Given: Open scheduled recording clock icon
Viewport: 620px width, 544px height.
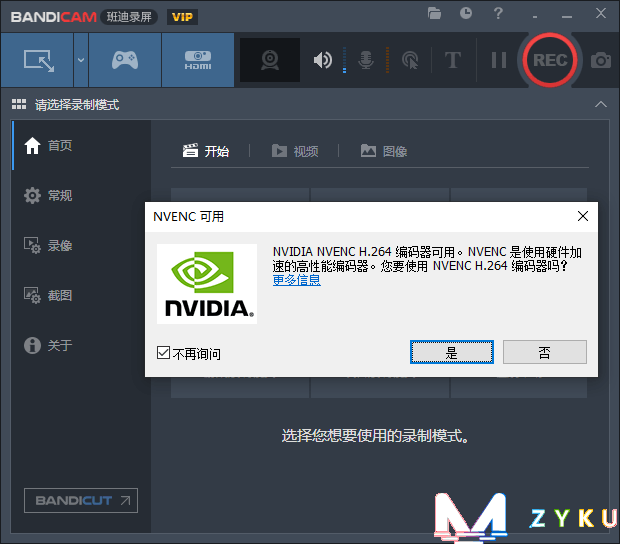Looking at the screenshot, I should pyautogui.click(x=466, y=13).
